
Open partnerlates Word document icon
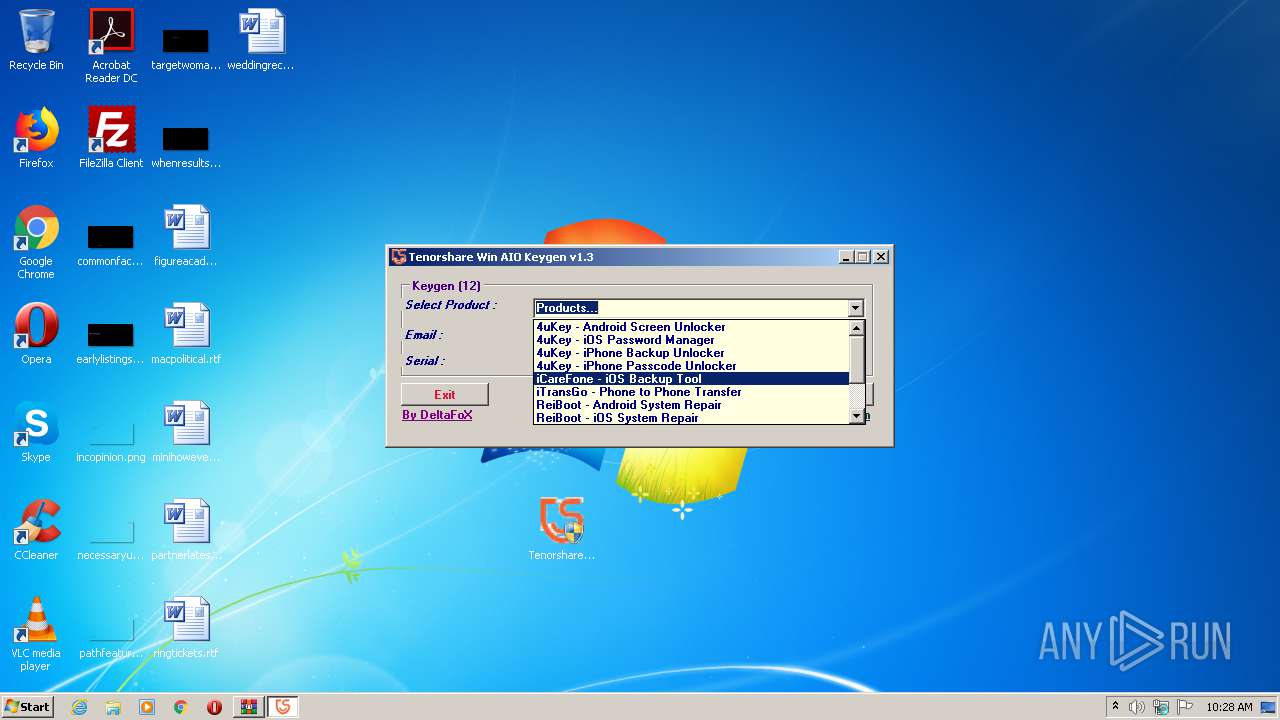click(186, 530)
